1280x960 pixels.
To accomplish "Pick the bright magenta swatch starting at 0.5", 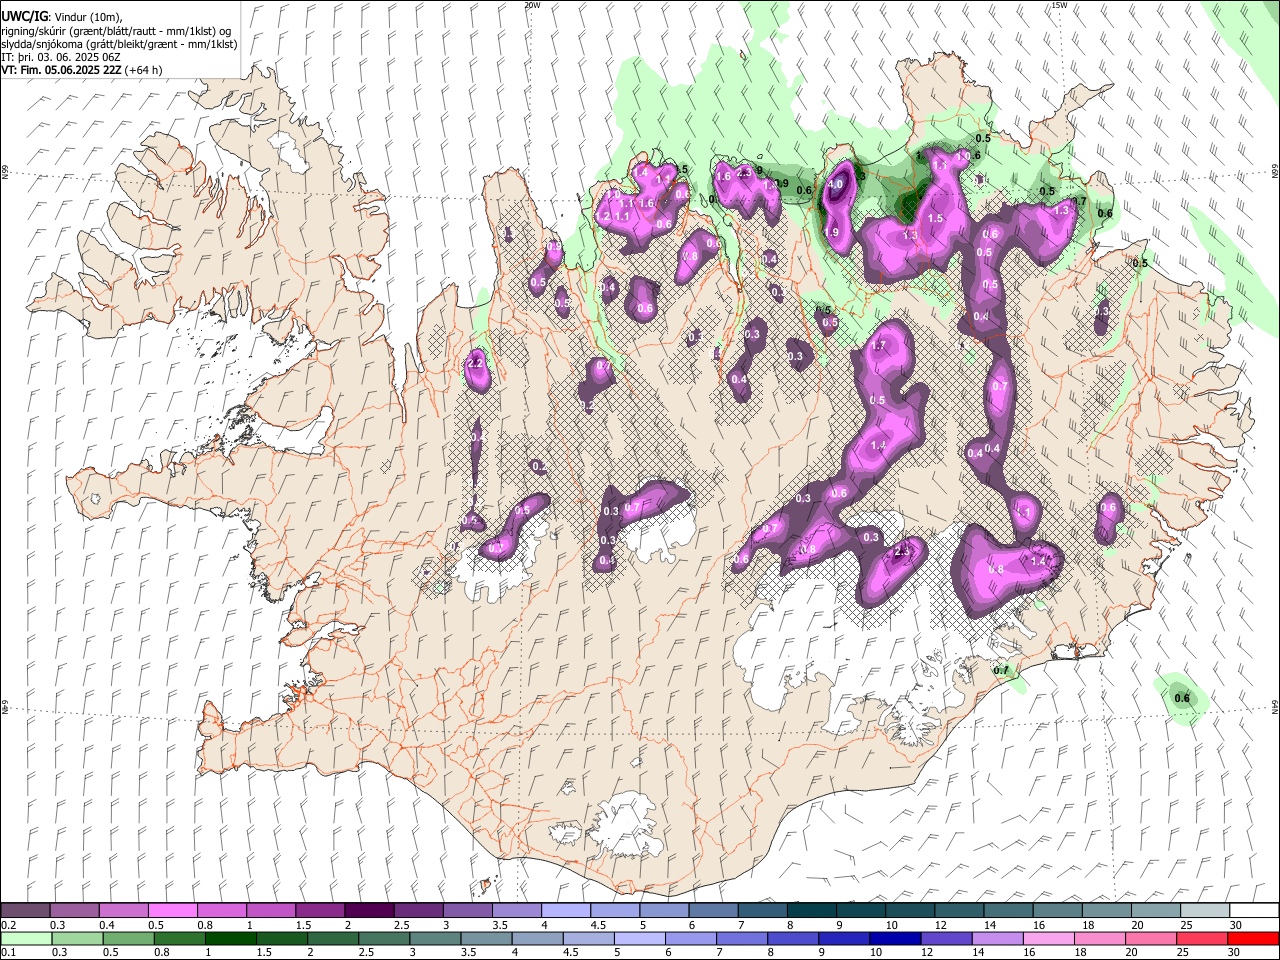I will (173, 911).
